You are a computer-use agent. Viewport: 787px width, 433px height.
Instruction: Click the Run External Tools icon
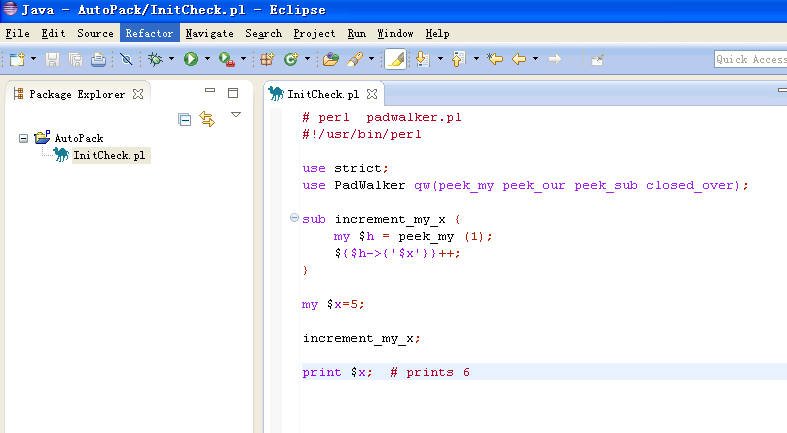[227, 60]
